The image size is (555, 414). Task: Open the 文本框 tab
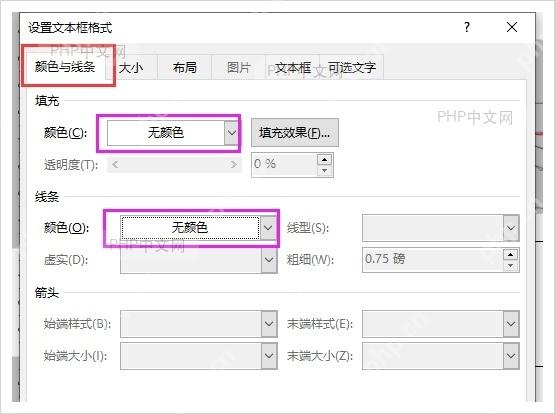coord(293,68)
